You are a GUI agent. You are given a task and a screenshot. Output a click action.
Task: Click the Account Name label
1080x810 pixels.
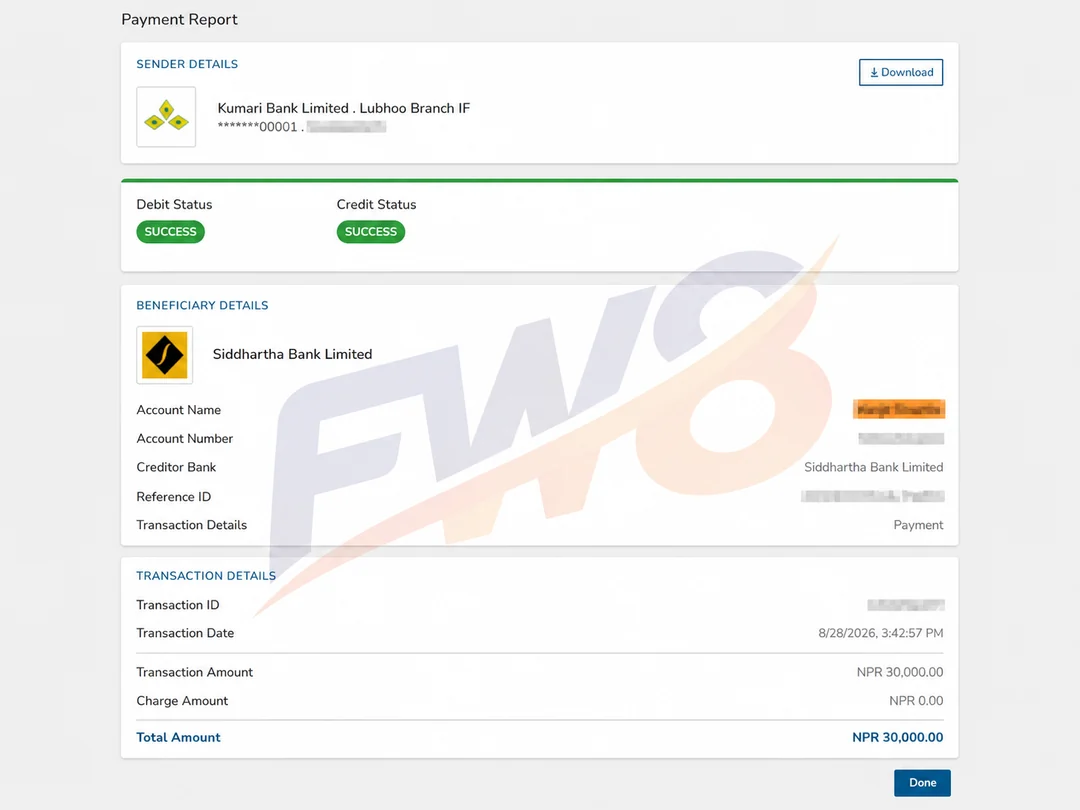[178, 410]
